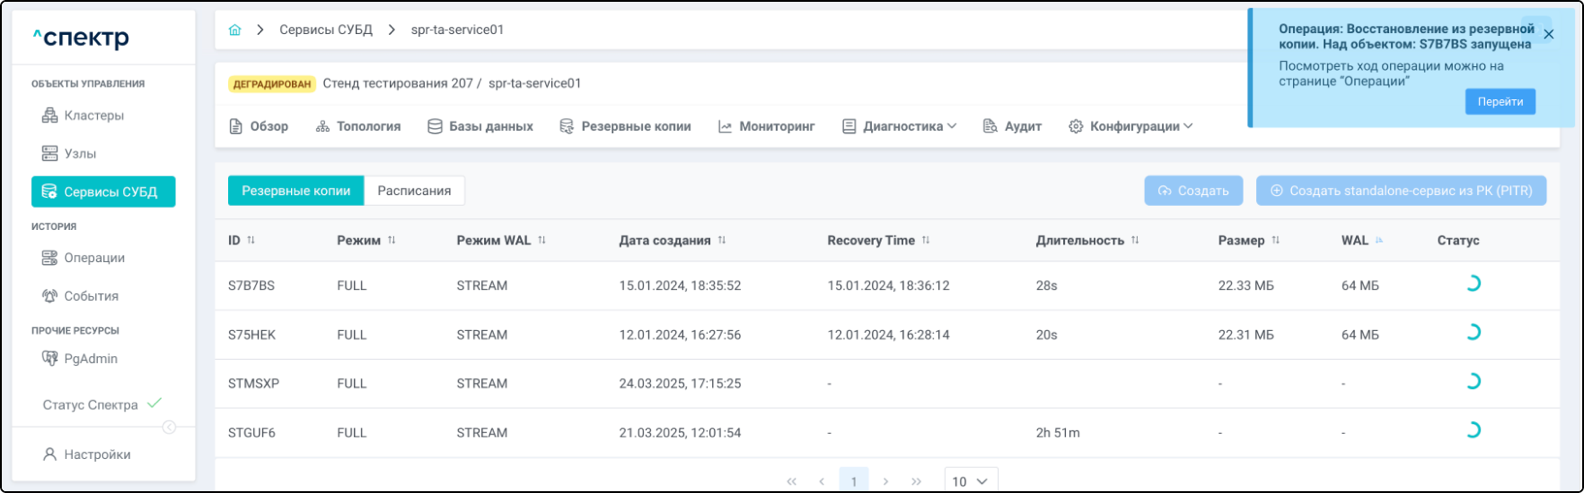
Task: Sort the table by ID column
Action: point(251,241)
